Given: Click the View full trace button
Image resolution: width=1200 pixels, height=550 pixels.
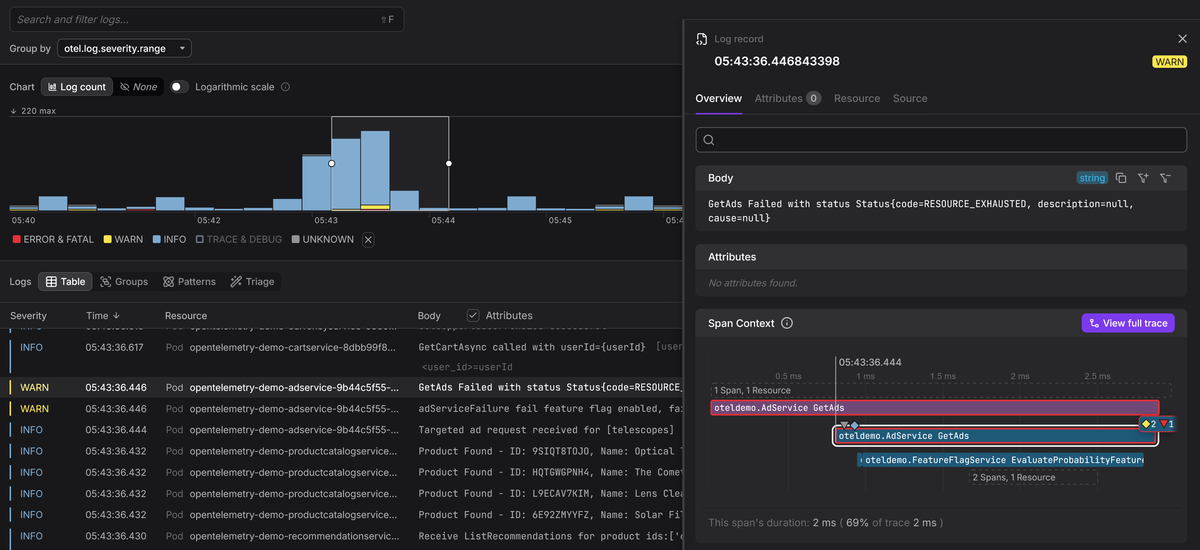Looking at the screenshot, I should click(1127, 324).
